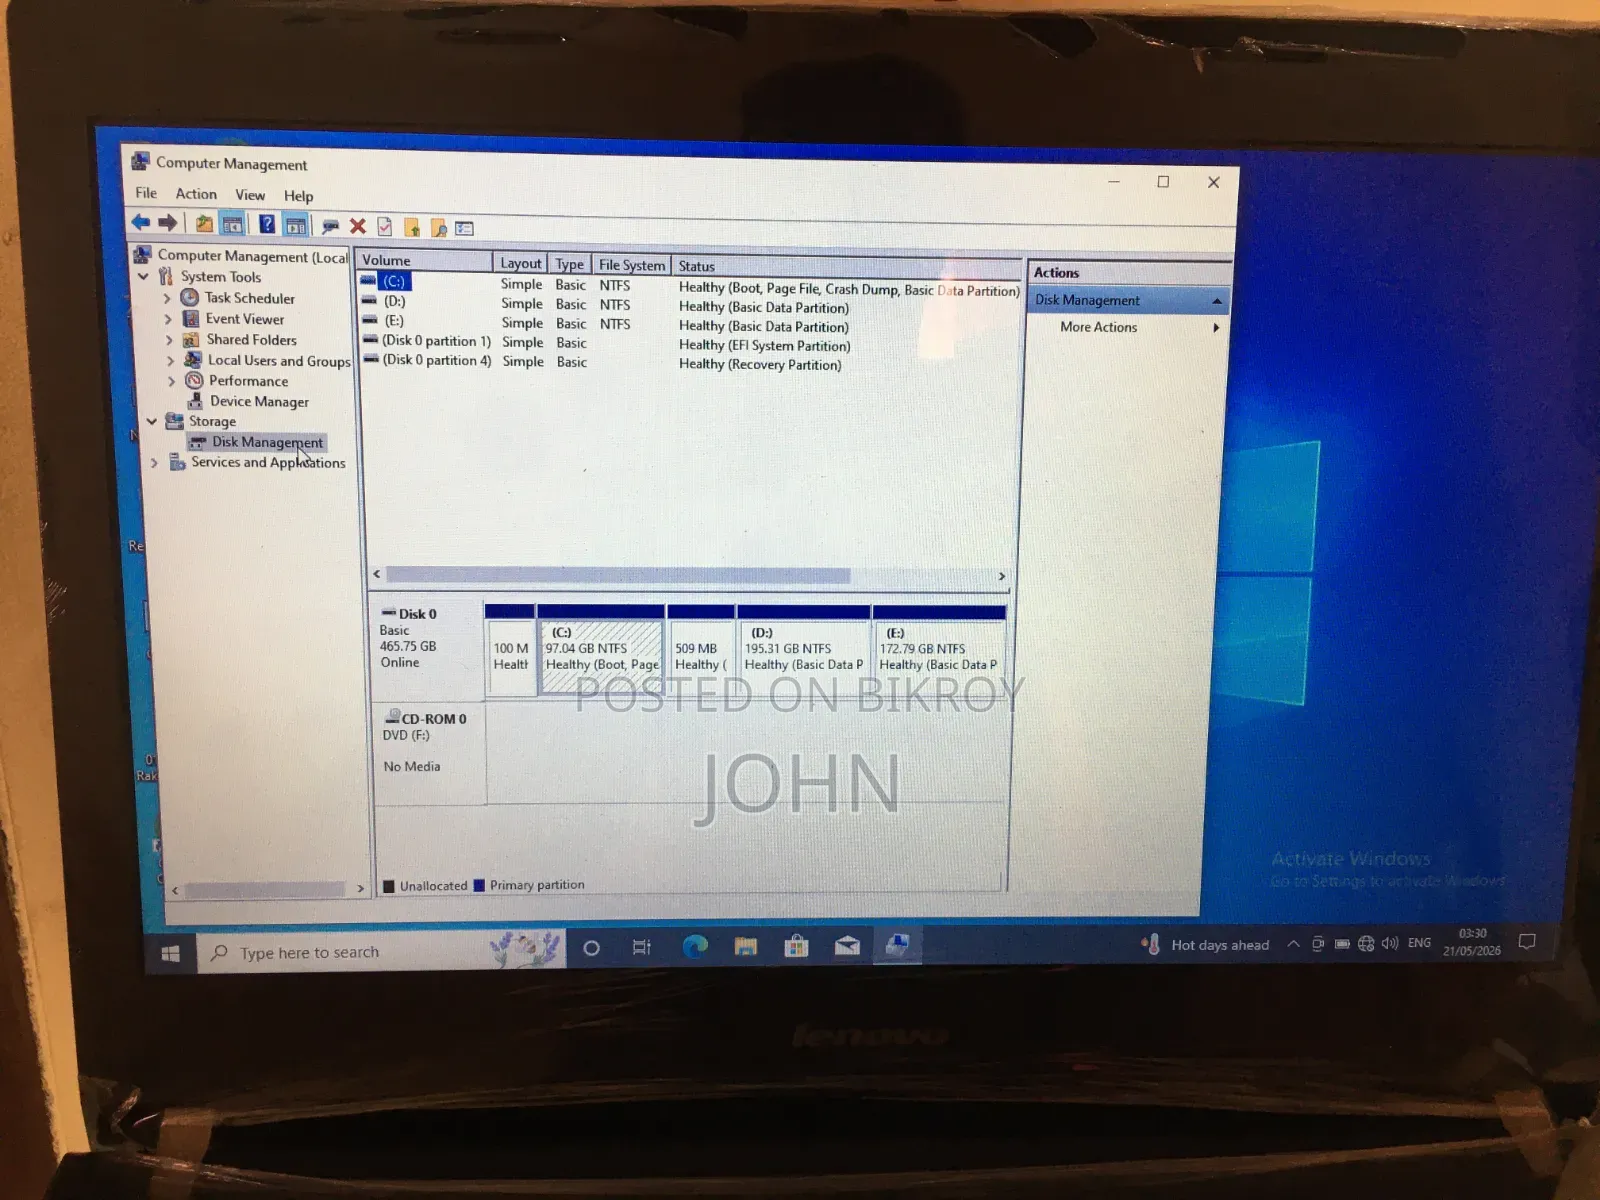The image size is (1600, 1200).
Task: Sort by the Volume column header
Action: [x=425, y=260]
